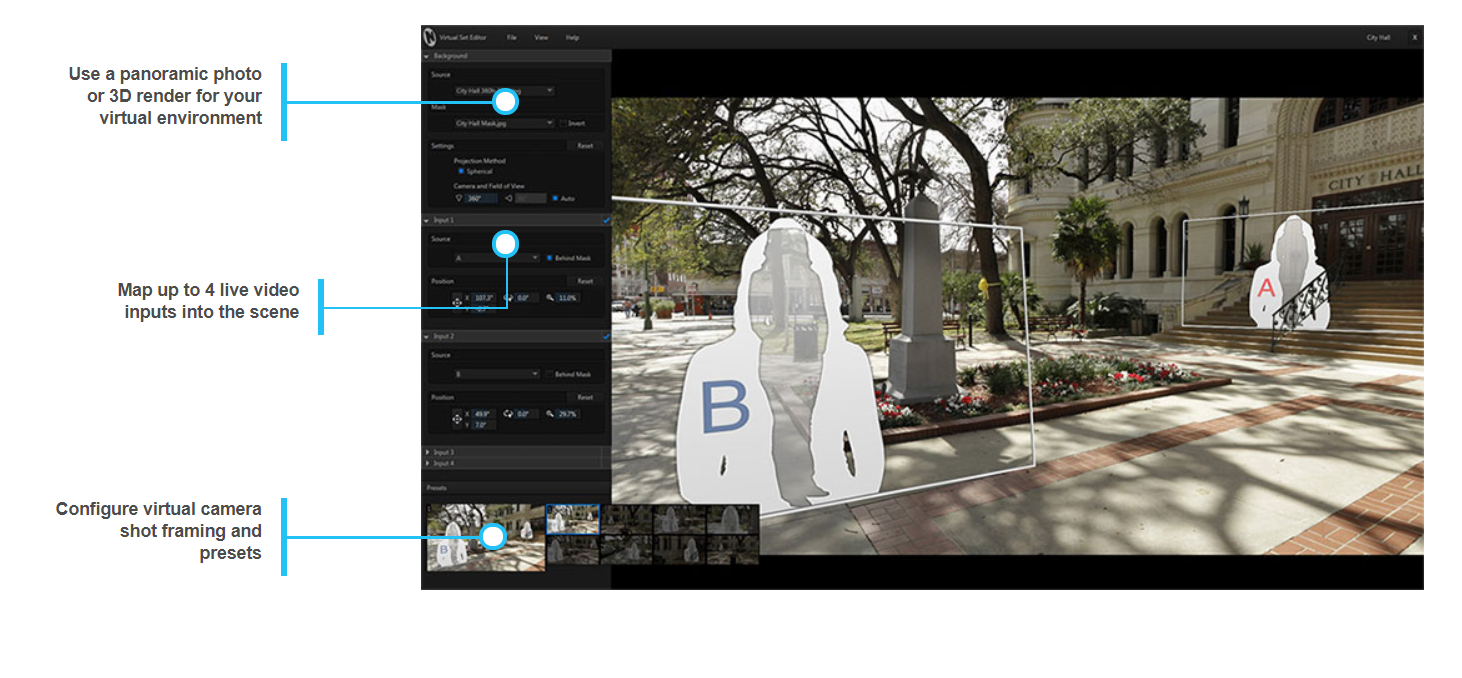The height and width of the screenshot is (678, 1462).
Task: Click the Input 1 X position field 107.3°
Action: click(485, 298)
